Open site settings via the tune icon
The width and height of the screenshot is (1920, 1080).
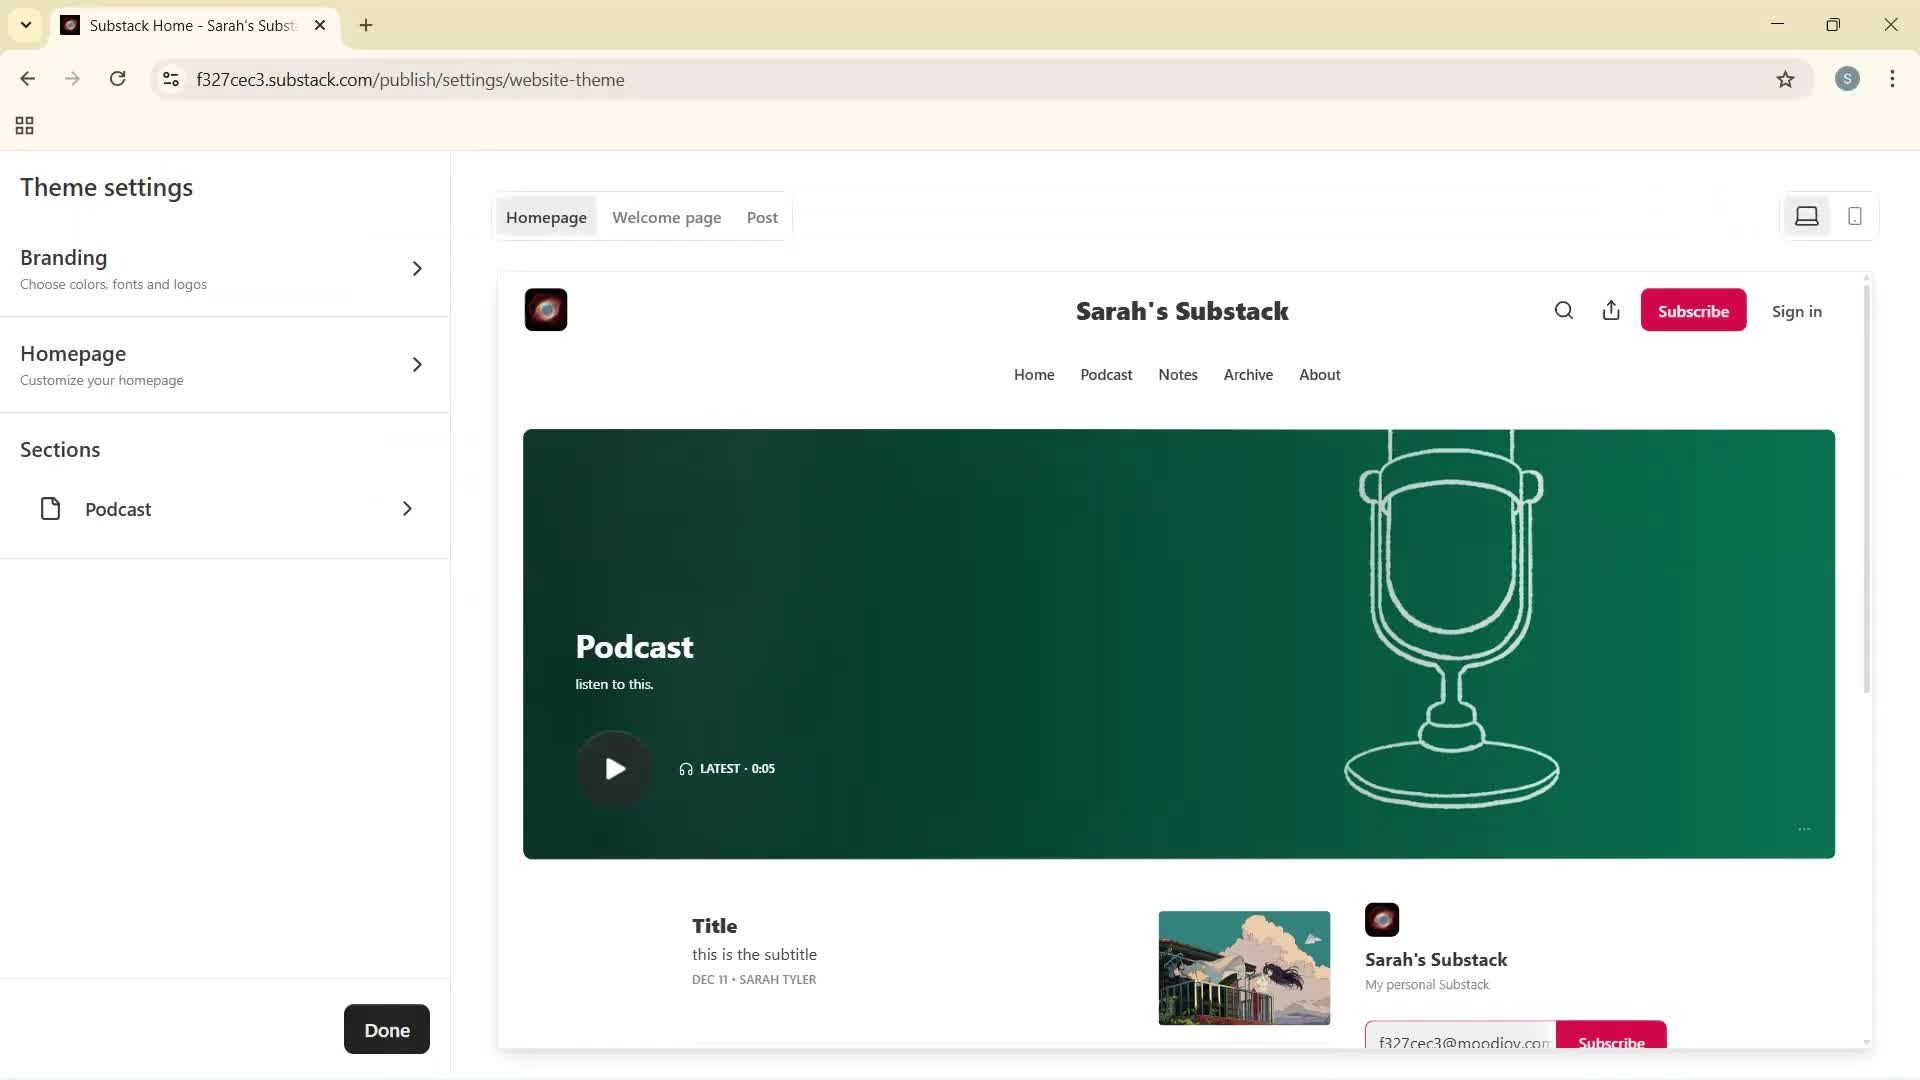coord(170,79)
